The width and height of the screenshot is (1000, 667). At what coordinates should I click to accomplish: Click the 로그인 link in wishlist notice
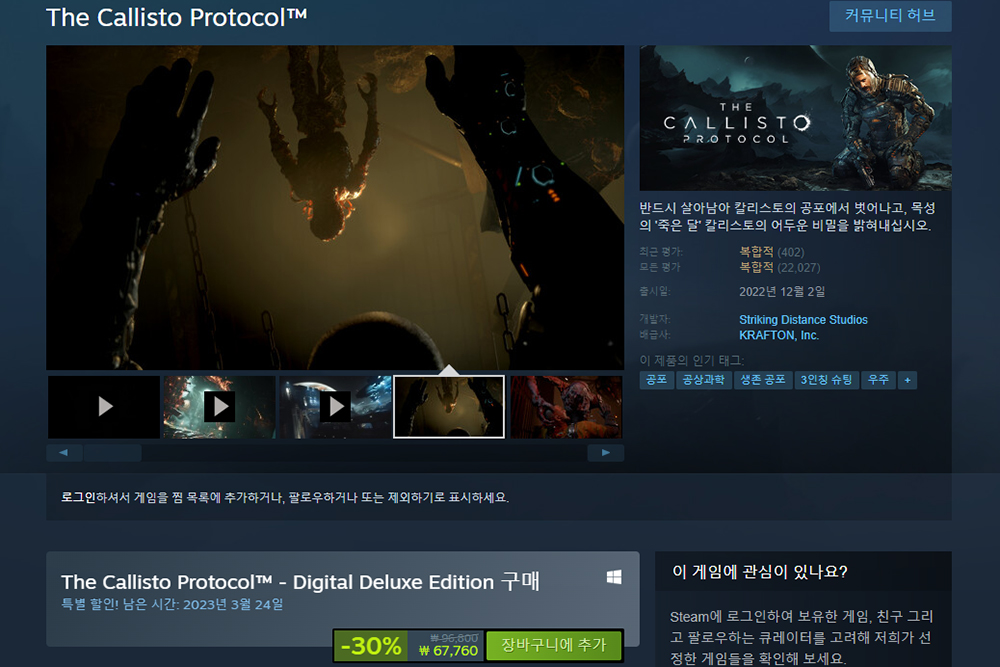78,497
